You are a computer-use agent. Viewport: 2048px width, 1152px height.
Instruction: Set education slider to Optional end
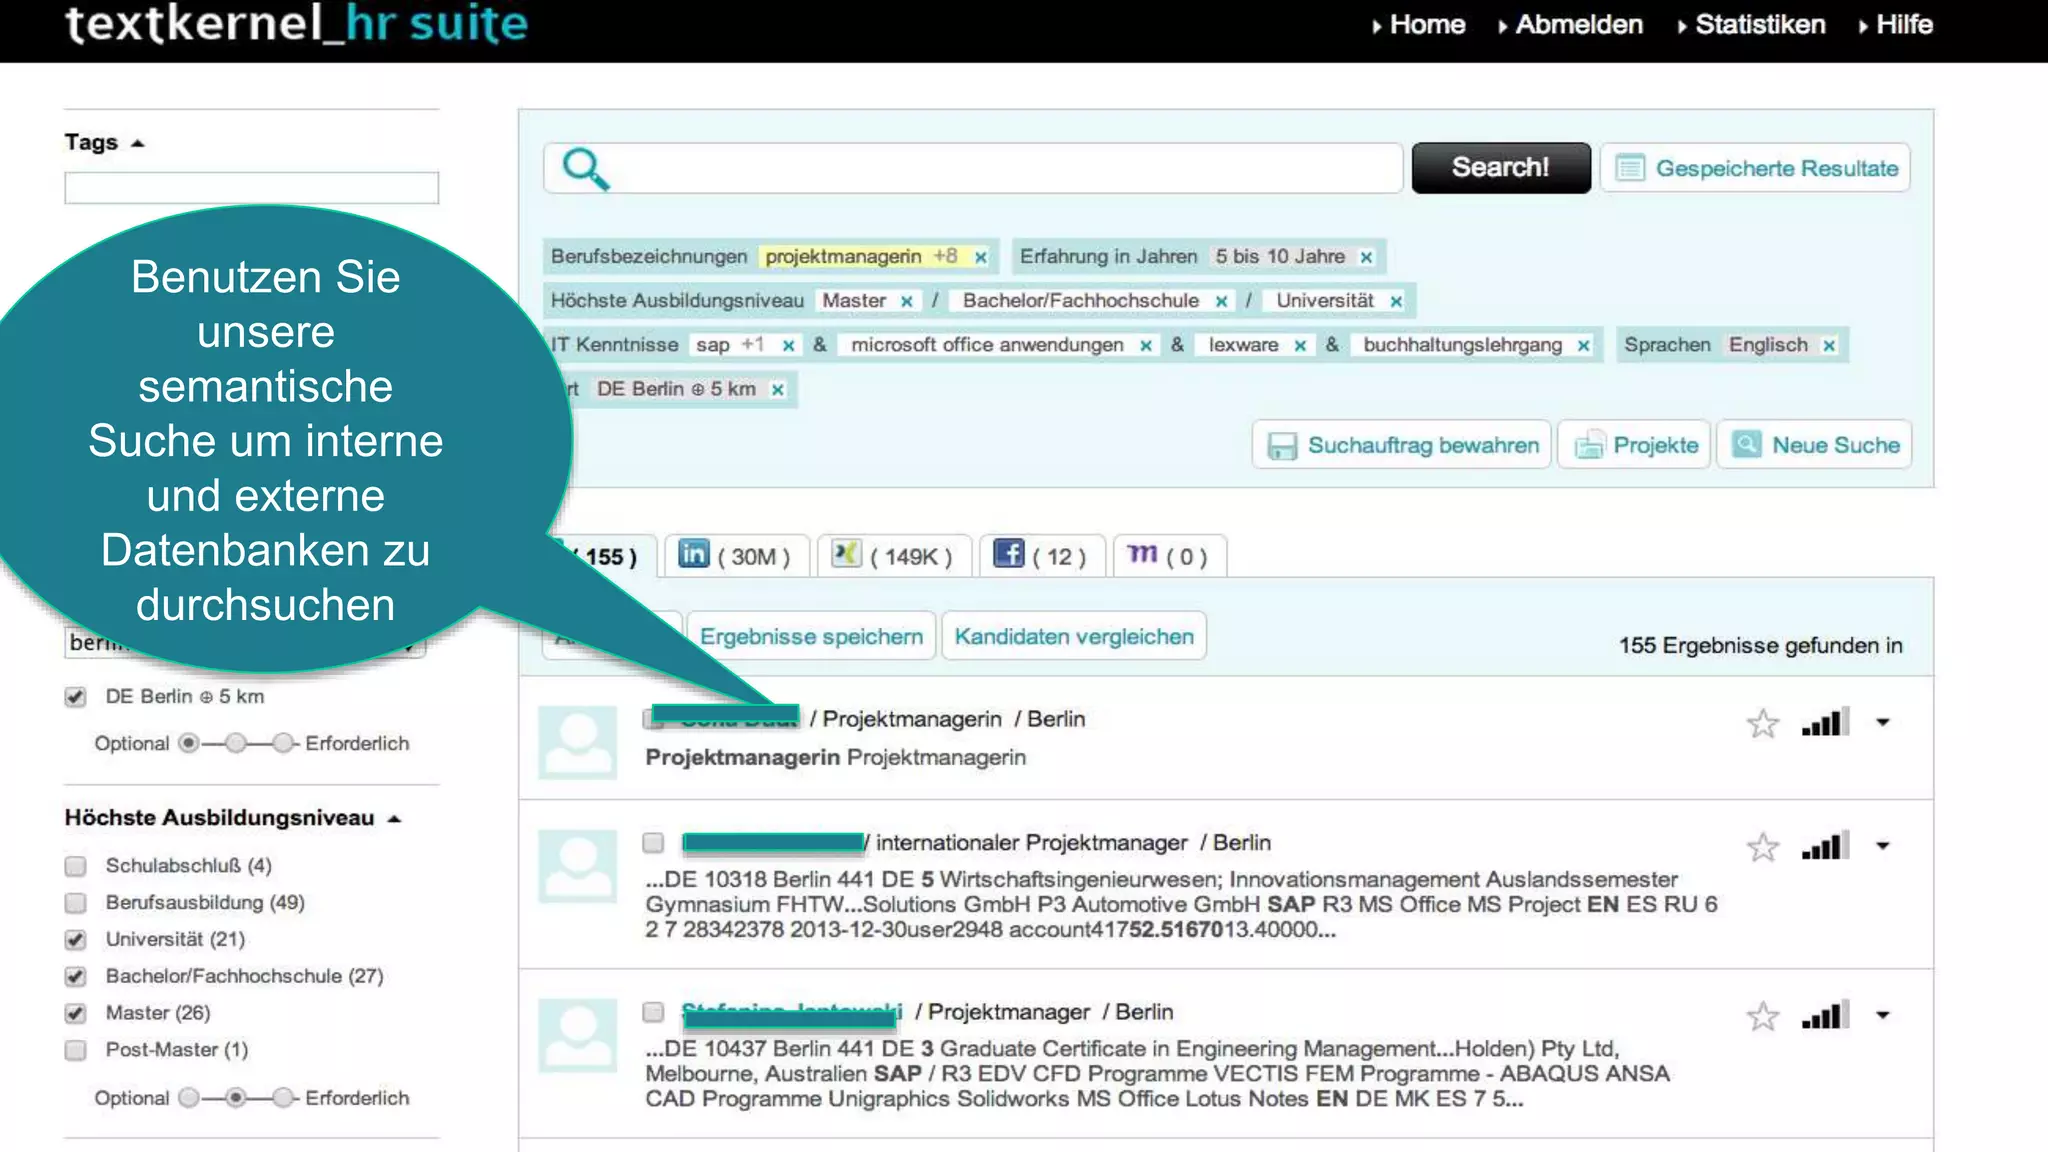(x=189, y=1098)
